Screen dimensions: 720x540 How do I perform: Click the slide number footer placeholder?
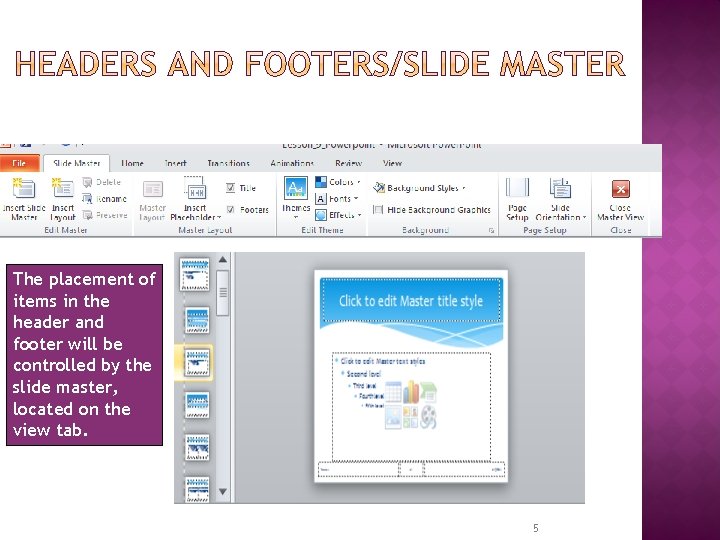pos(464,469)
